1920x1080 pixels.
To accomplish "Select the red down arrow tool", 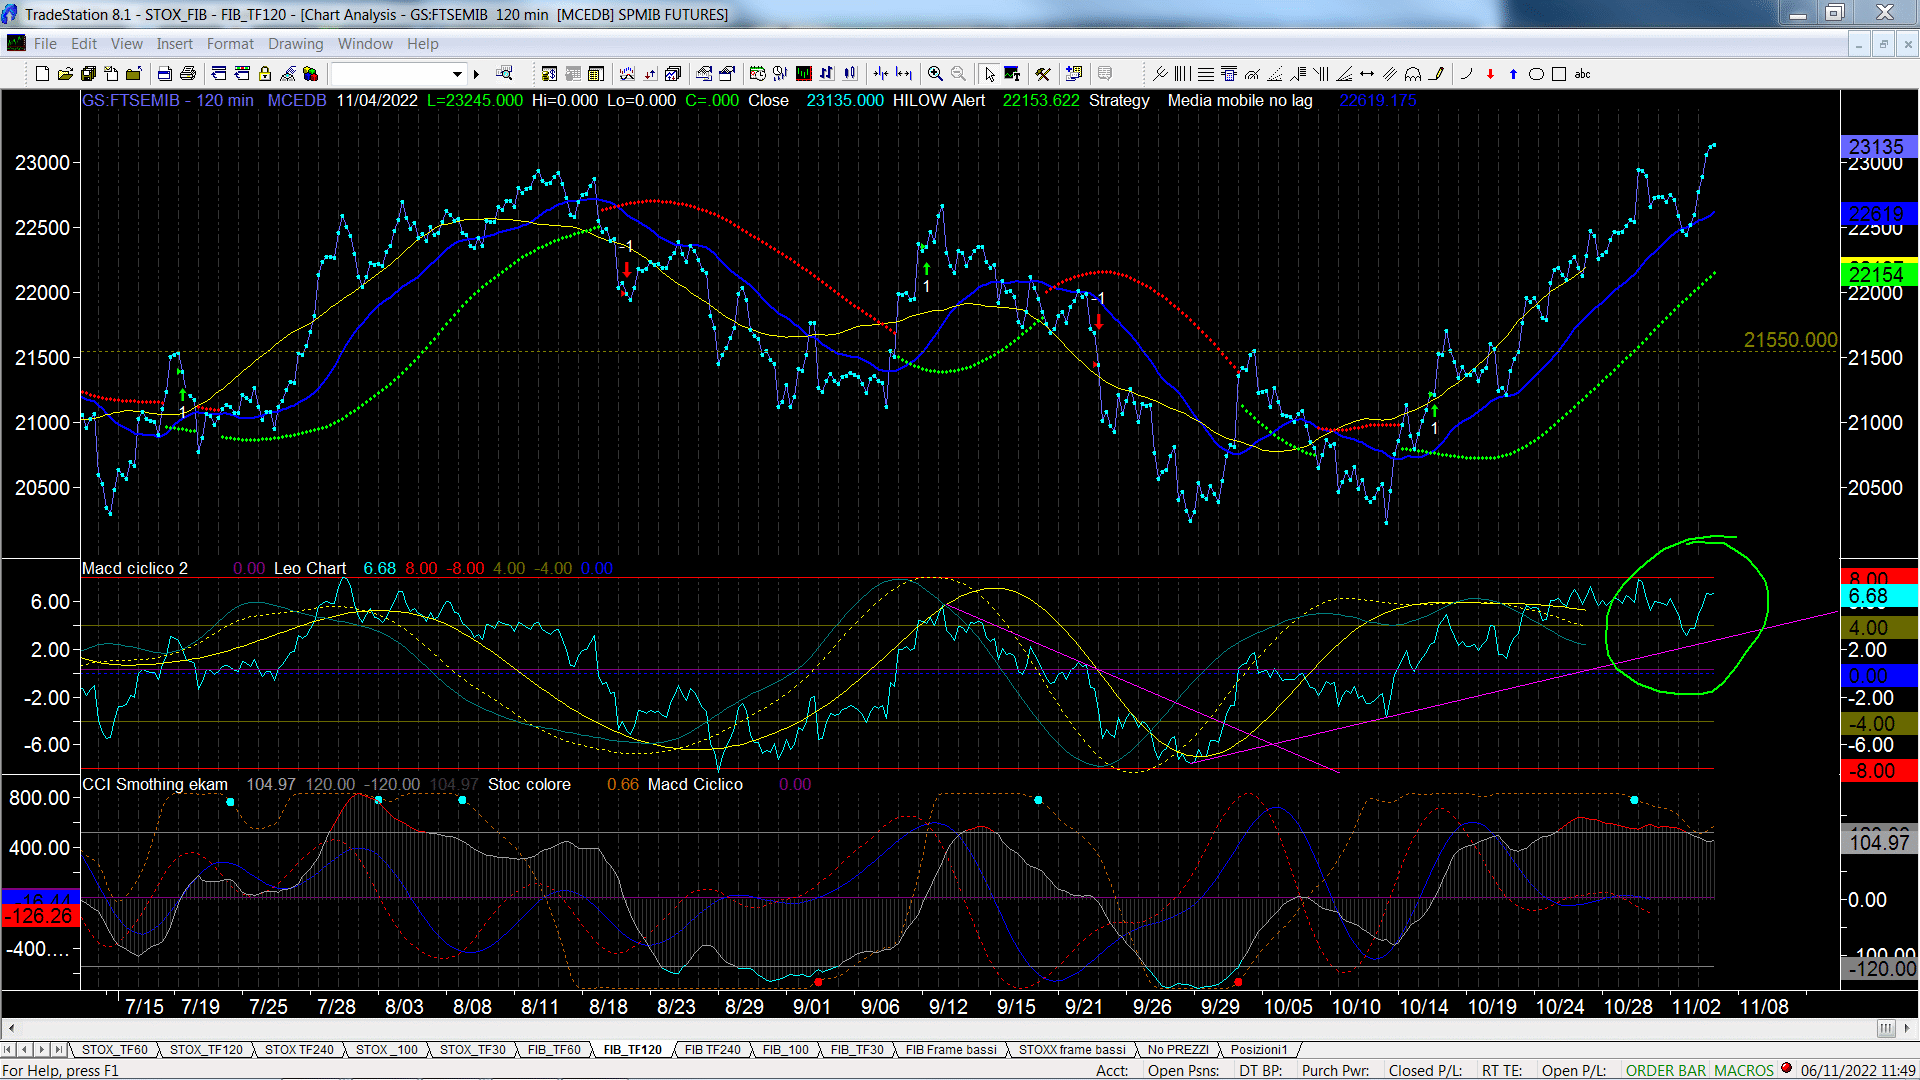I will (x=1490, y=74).
